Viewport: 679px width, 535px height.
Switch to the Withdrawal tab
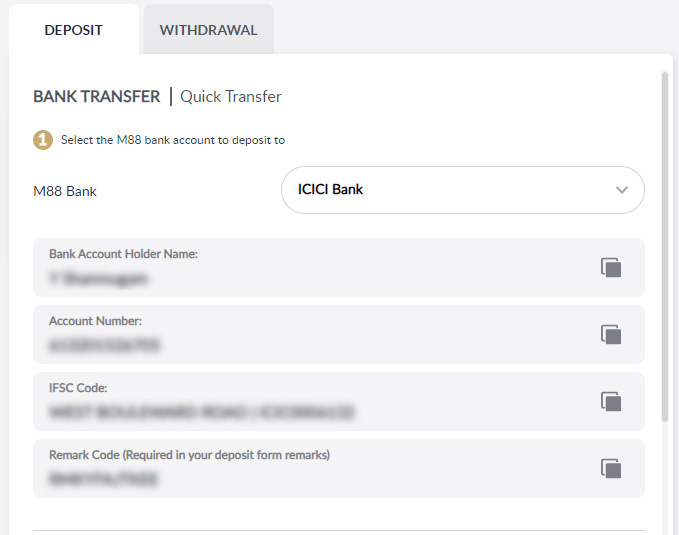click(208, 30)
